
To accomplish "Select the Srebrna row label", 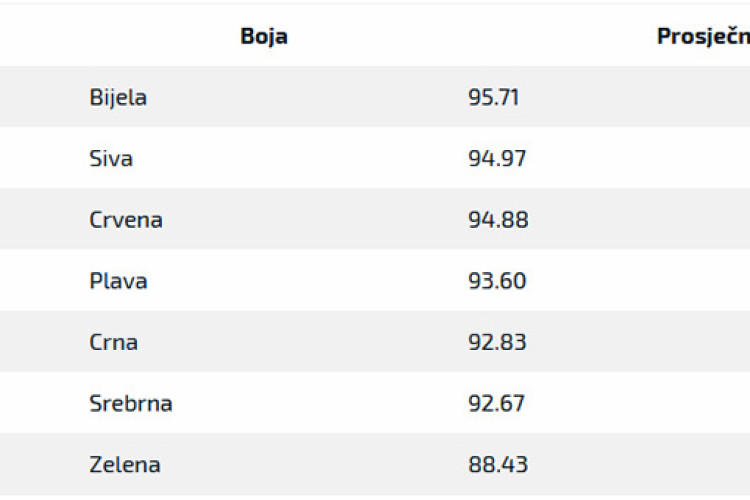I will click(x=131, y=403).
